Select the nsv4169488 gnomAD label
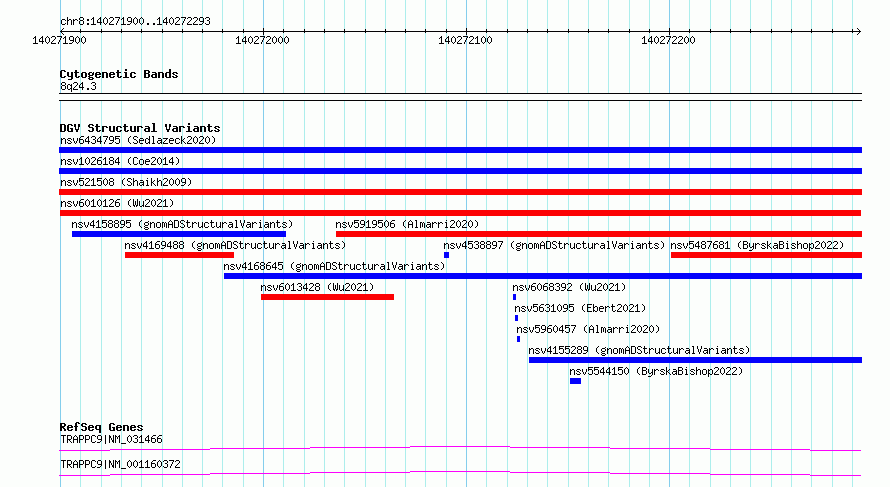 pyautogui.click(x=235, y=245)
